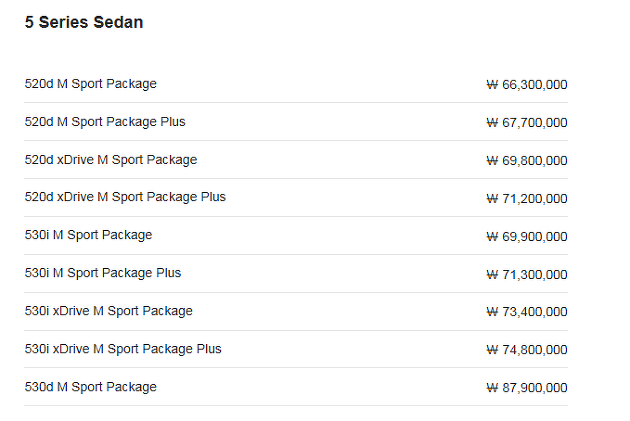Select 530i xDrive M Sport Package Plus

pos(123,349)
